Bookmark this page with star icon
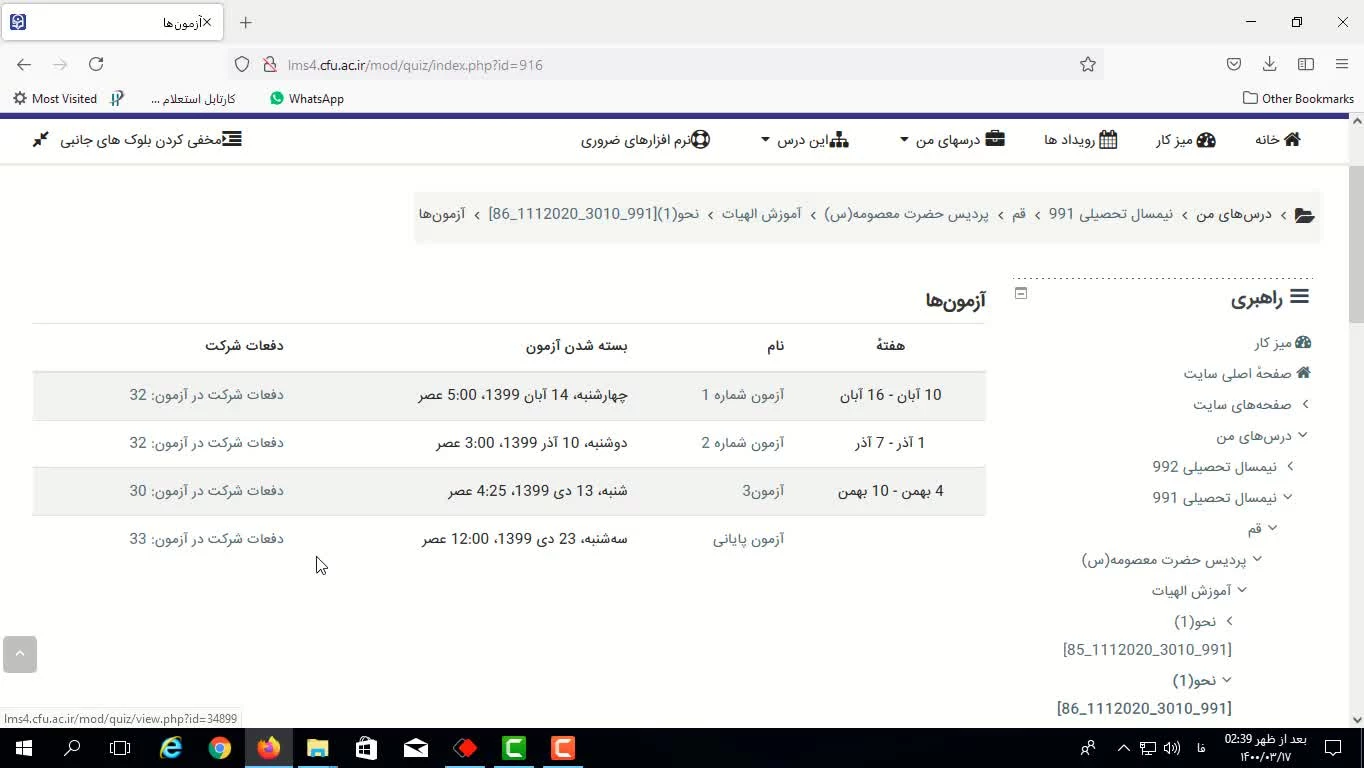1364x768 pixels. click(1088, 65)
